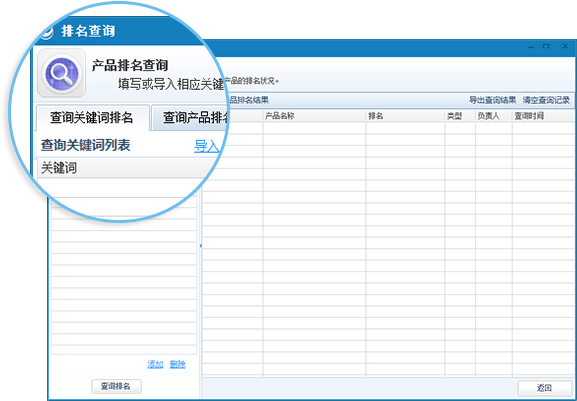Export results via 导出查询结果

click(492, 100)
